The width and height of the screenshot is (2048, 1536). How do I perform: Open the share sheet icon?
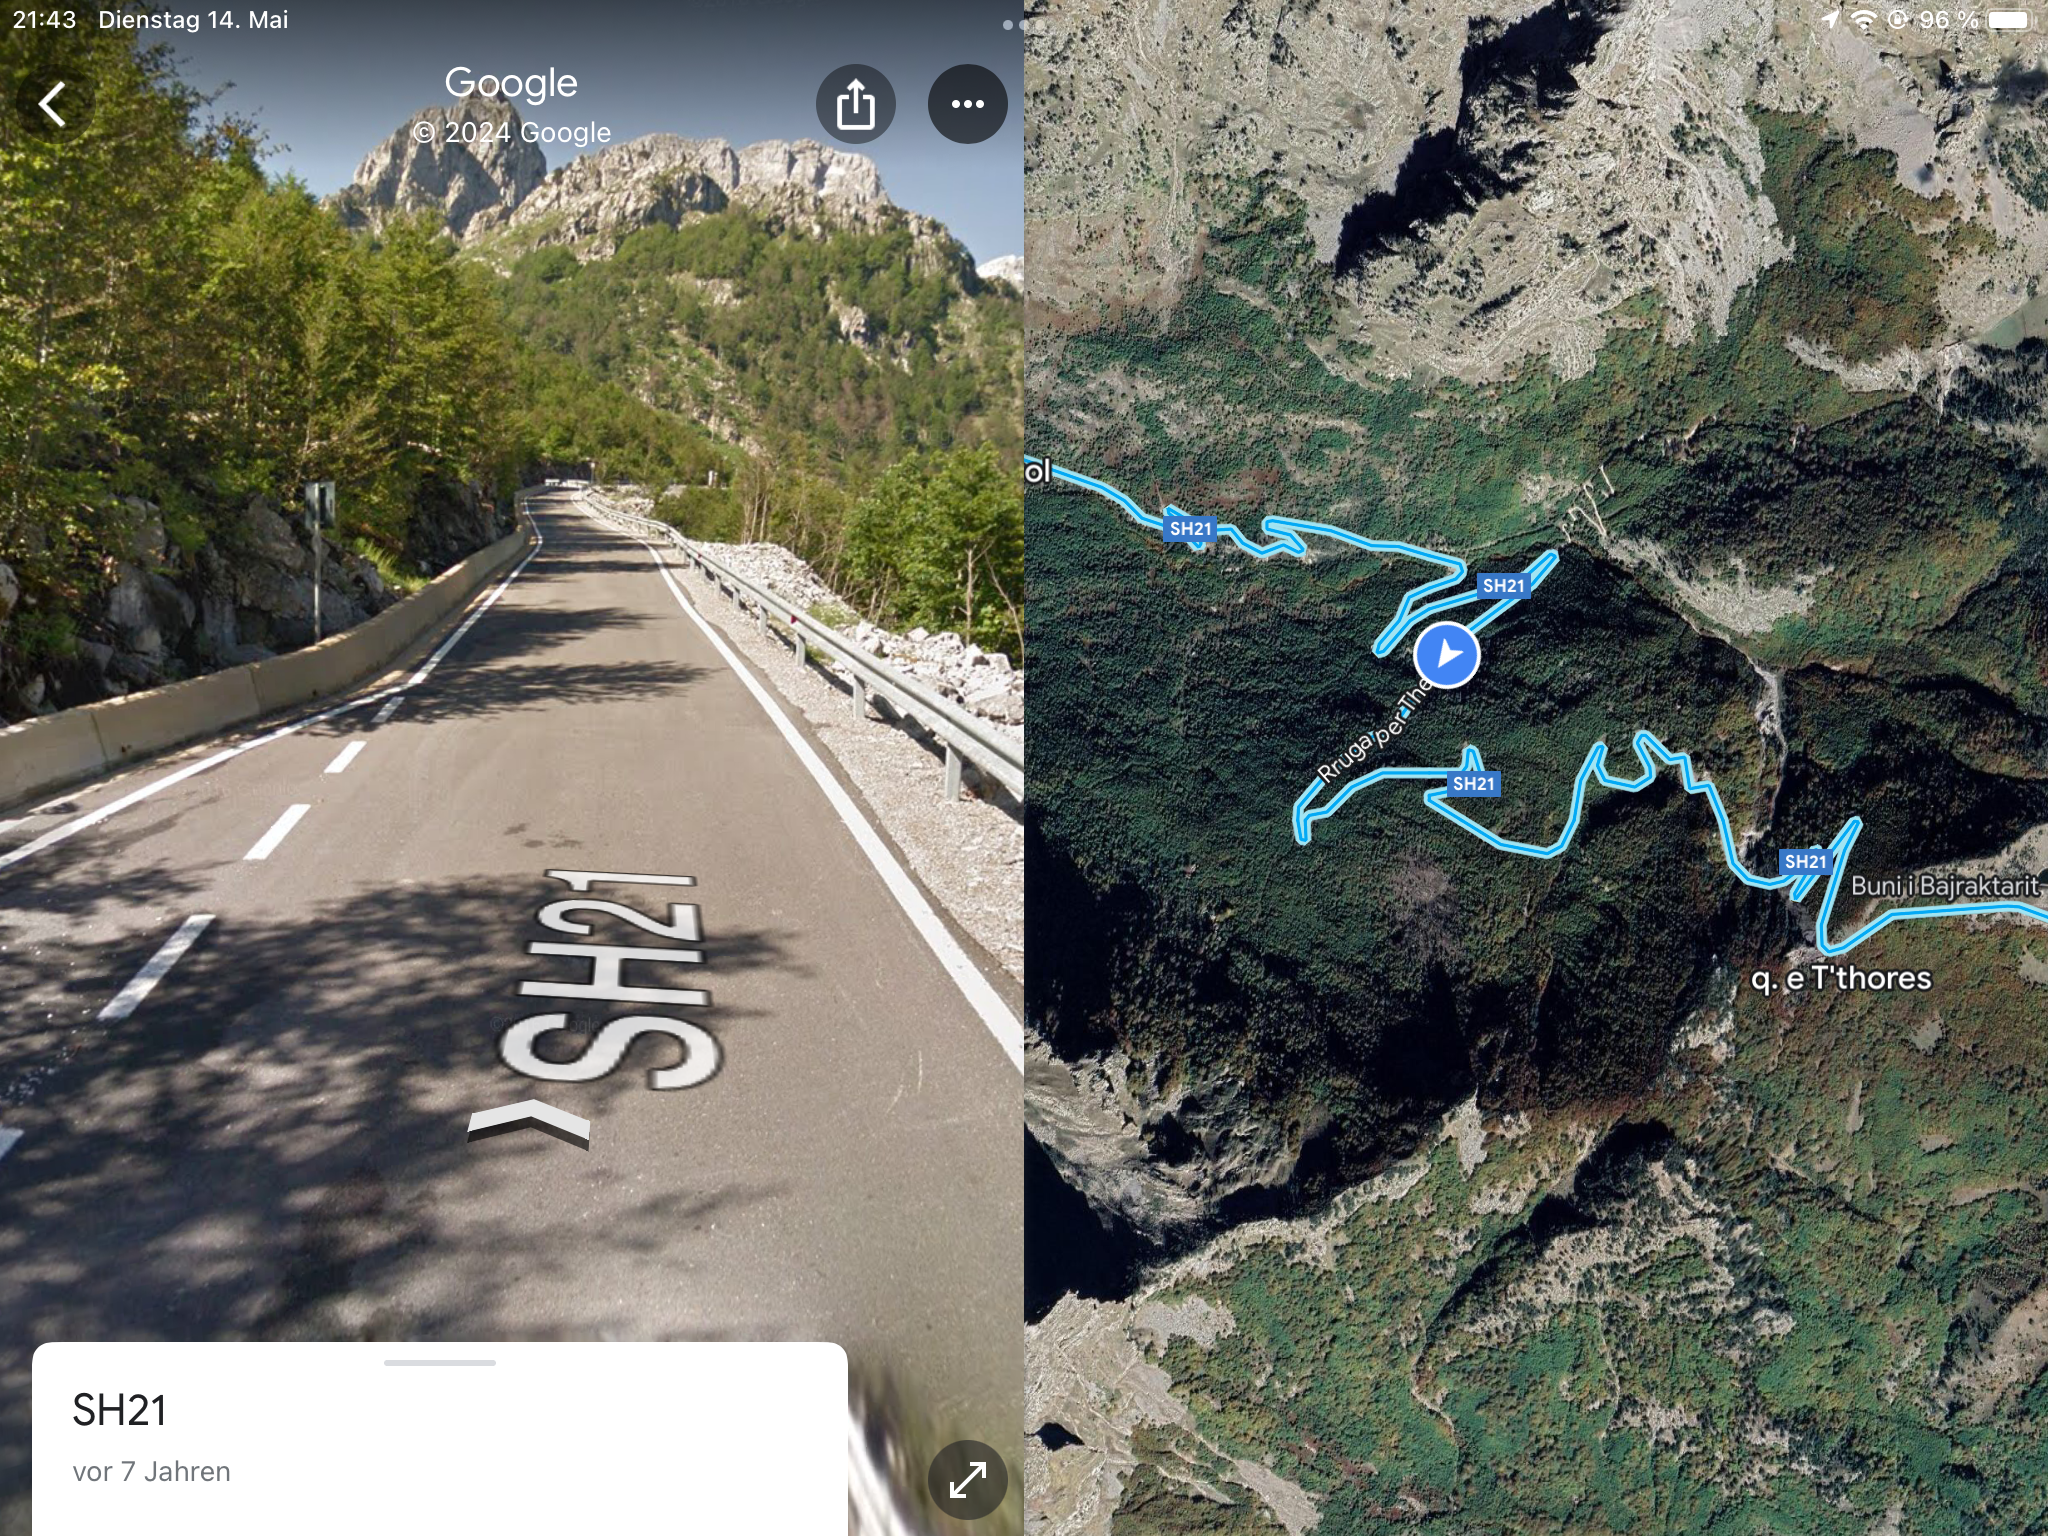[x=856, y=104]
